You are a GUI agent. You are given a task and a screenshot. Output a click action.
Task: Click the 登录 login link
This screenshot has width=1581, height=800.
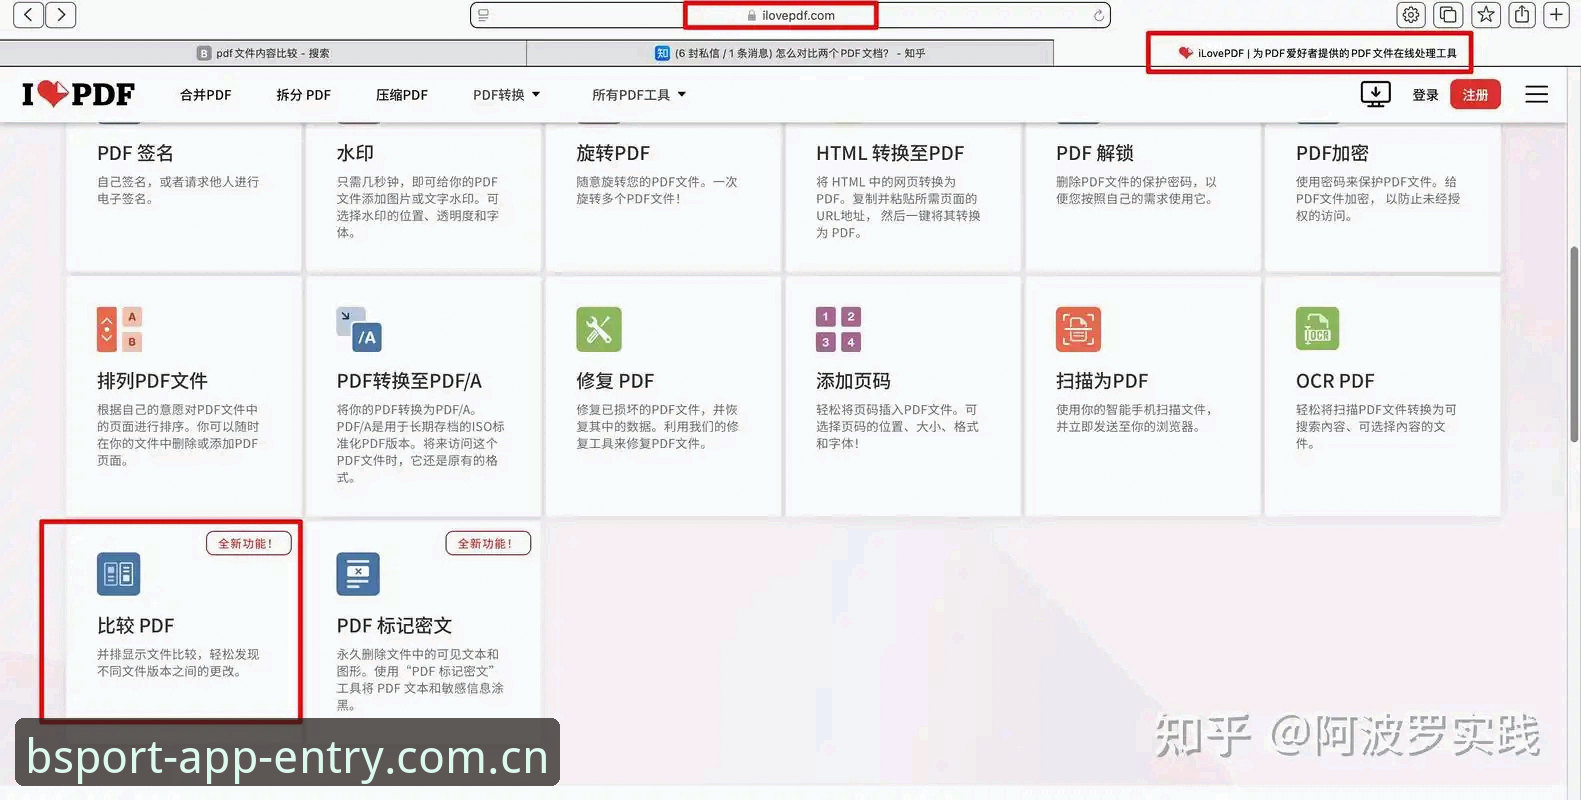(x=1425, y=95)
